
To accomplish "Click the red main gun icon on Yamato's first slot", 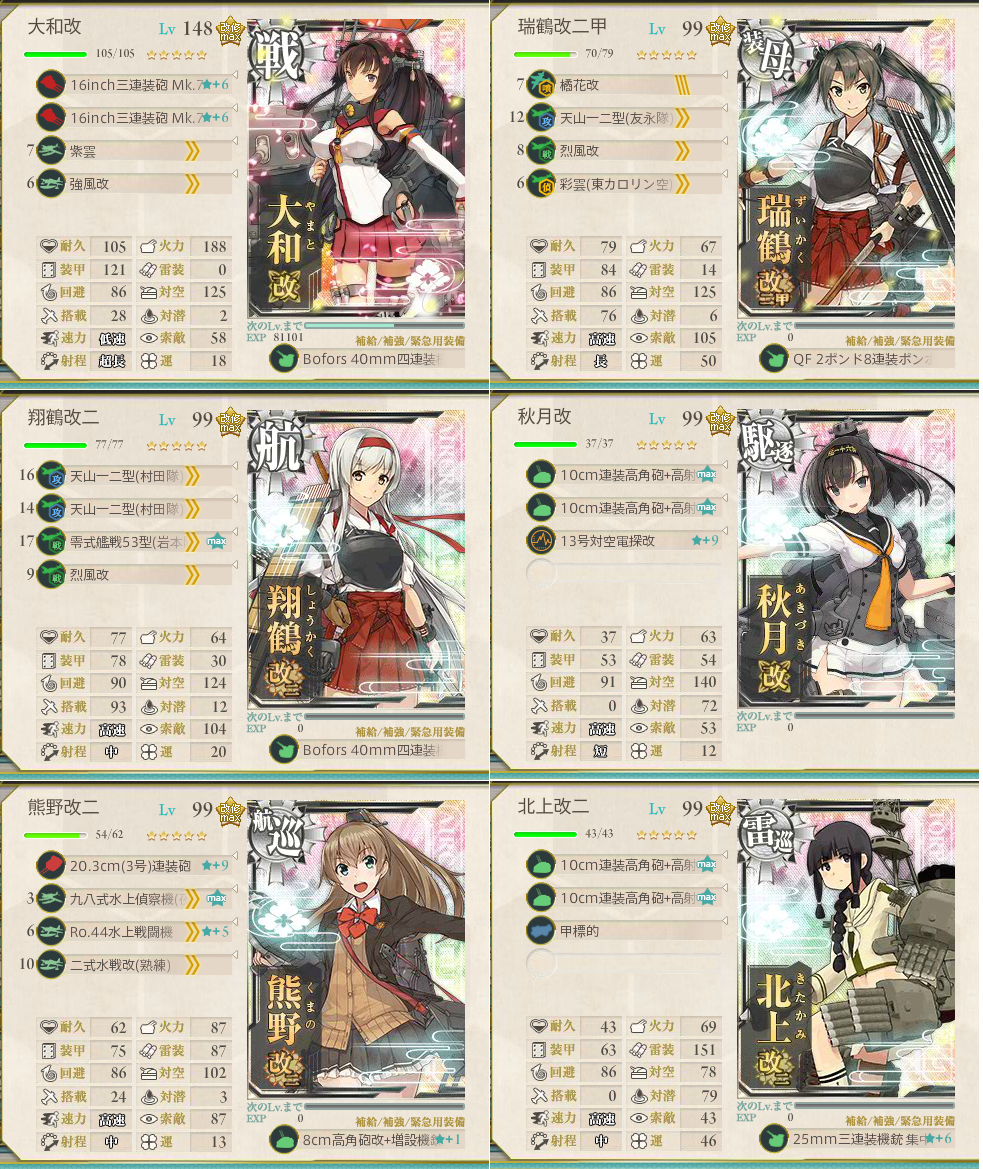I will click(x=51, y=84).
